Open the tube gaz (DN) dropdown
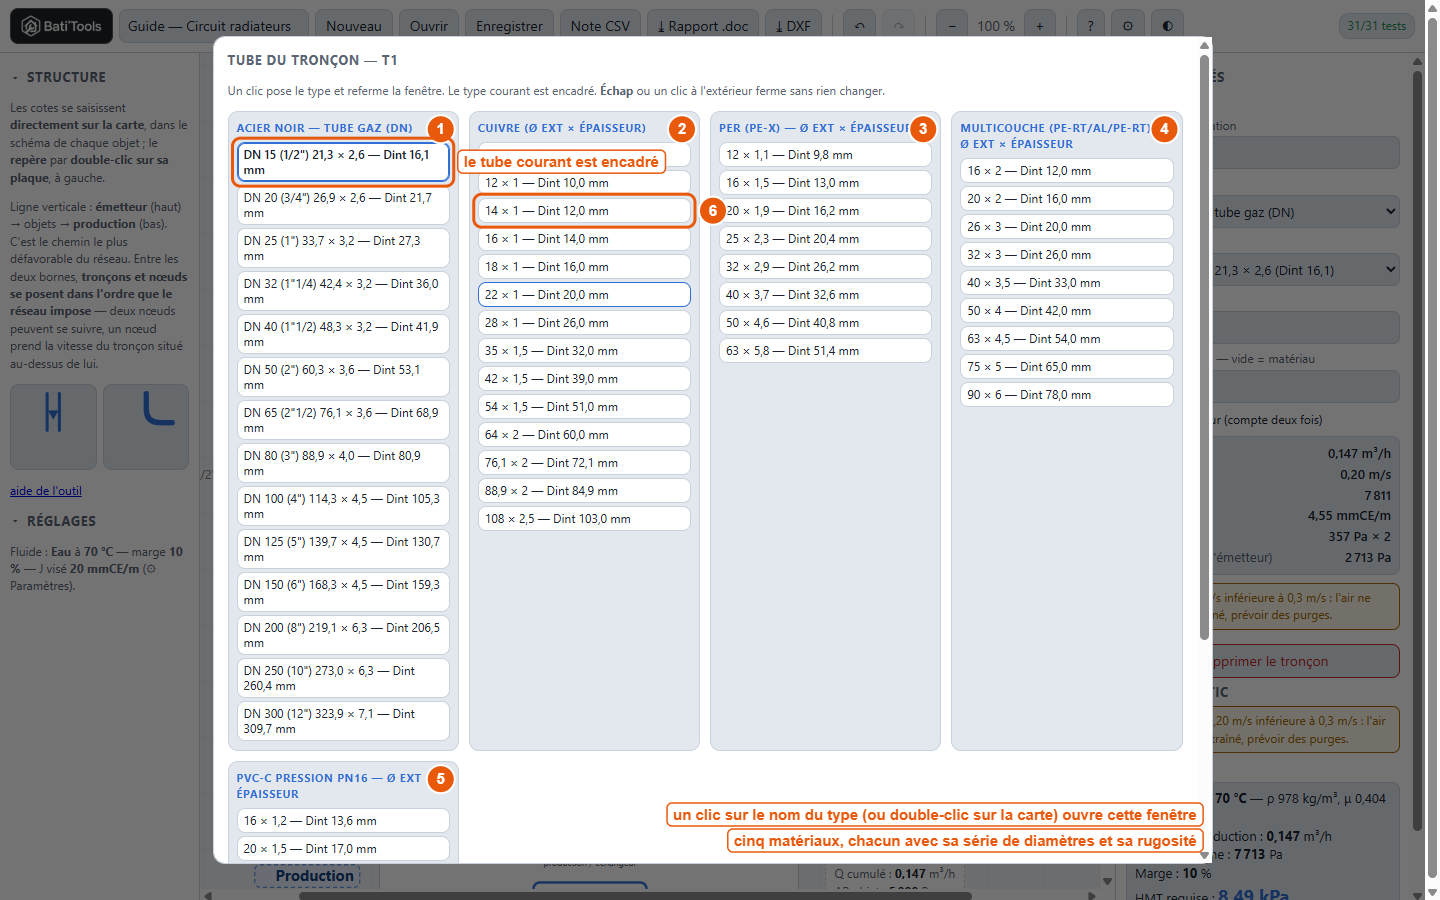Image resolution: width=1440 pixels, height=900 pixels. tap(1304, 212)
